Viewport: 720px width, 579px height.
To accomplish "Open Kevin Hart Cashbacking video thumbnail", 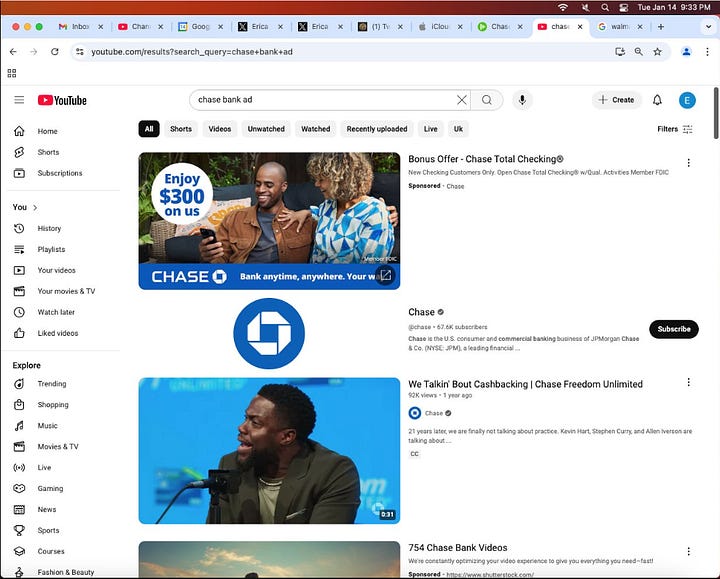I will click(x=269, y=450).
